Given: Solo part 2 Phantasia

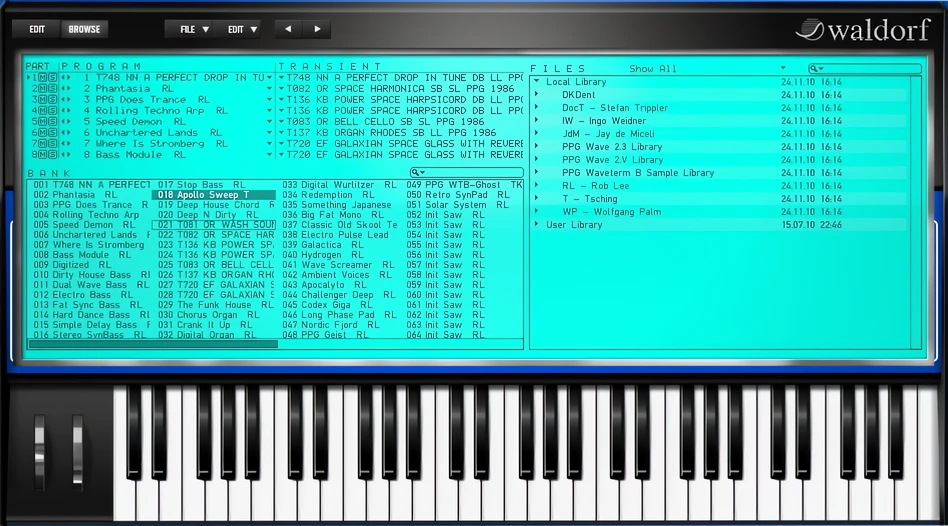Looking at the screenshot, I should [53, 88].
